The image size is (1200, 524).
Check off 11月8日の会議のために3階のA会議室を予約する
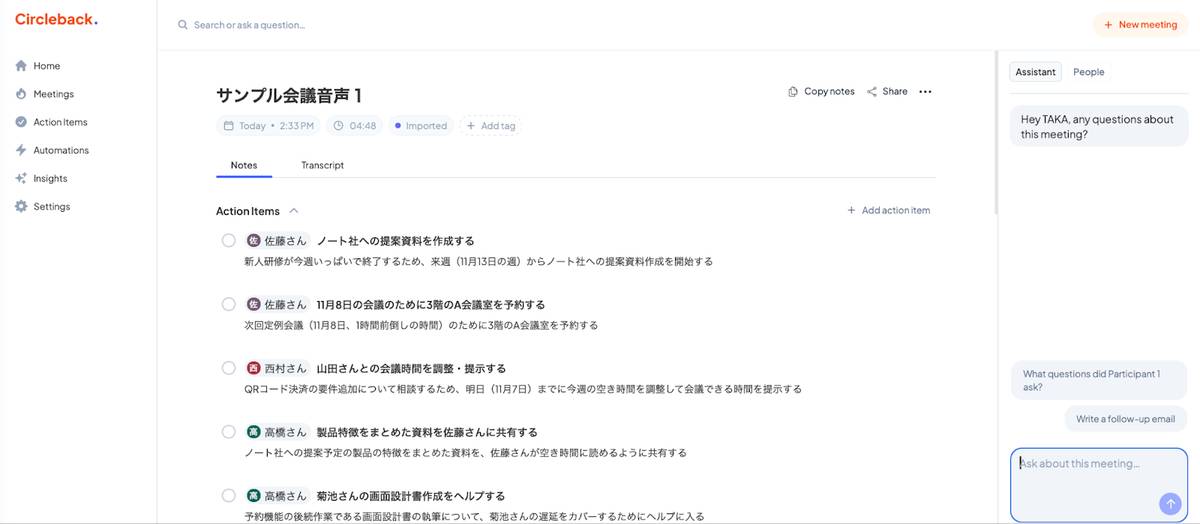pyautogui.click(x=228, y=304)
